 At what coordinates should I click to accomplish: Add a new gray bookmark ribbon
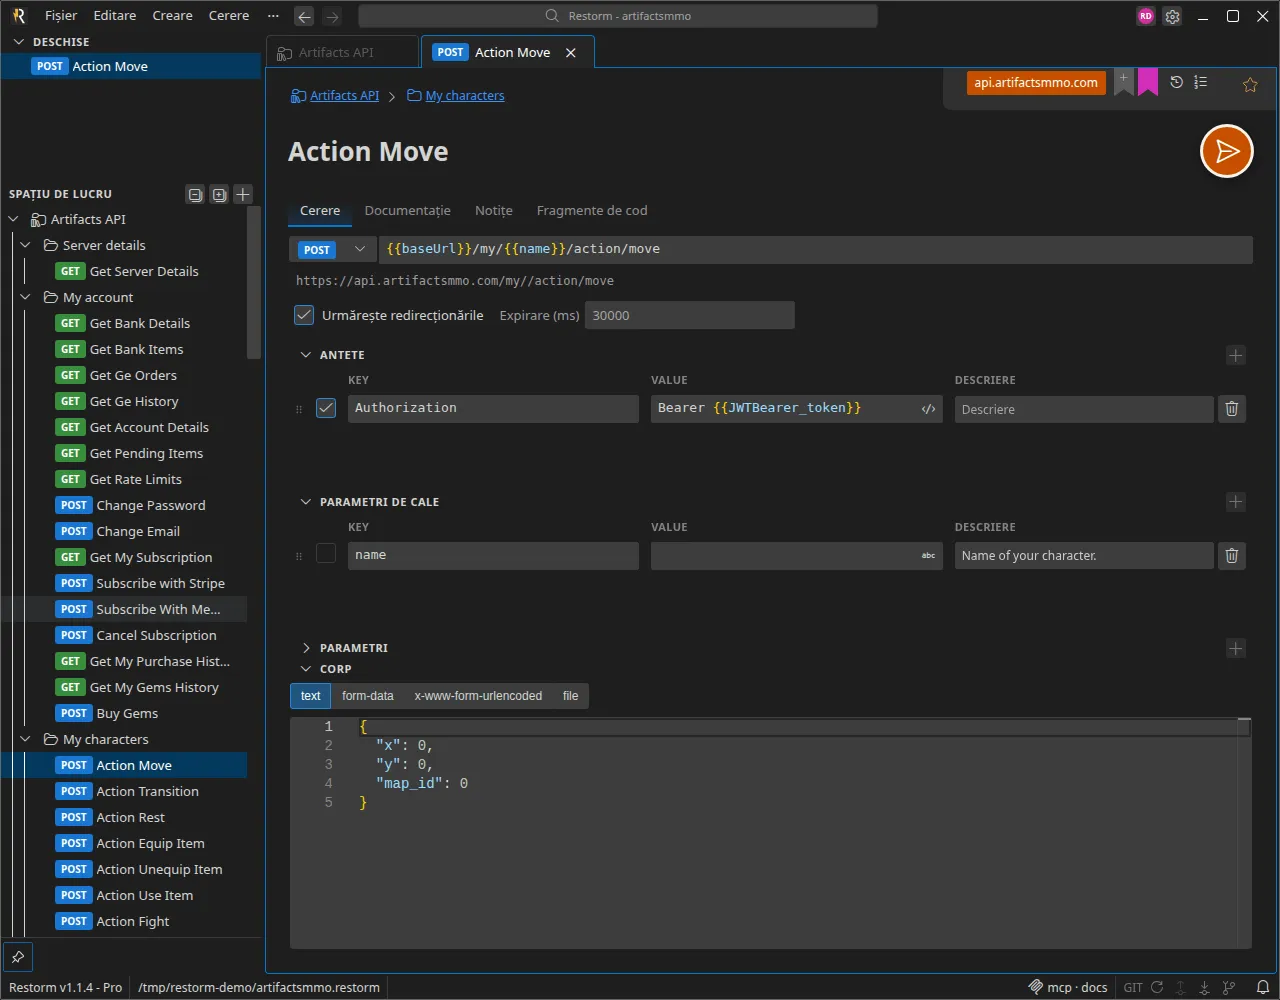point(1124,82)
